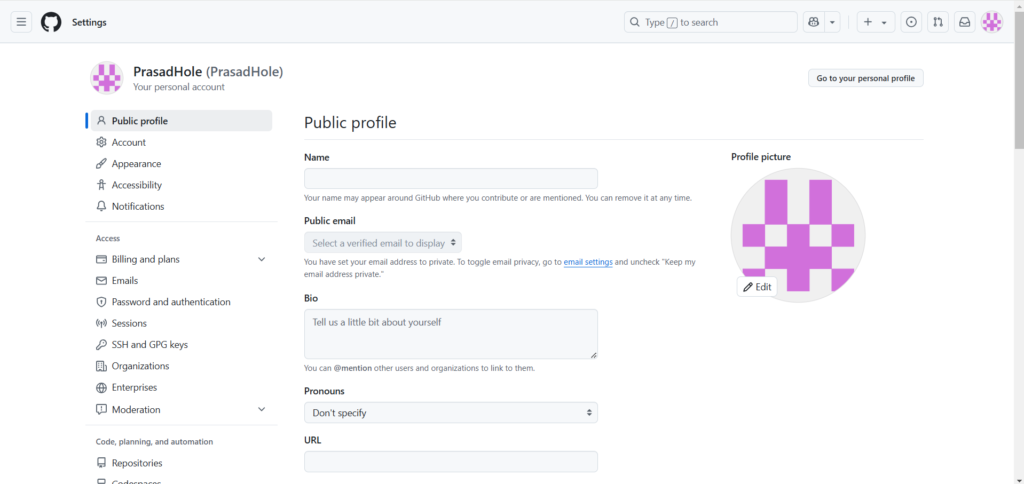The height and width of the screenshot is (484, 1024).
Task: Click the Moderation report icon
Action: click(x=101, y=410)
